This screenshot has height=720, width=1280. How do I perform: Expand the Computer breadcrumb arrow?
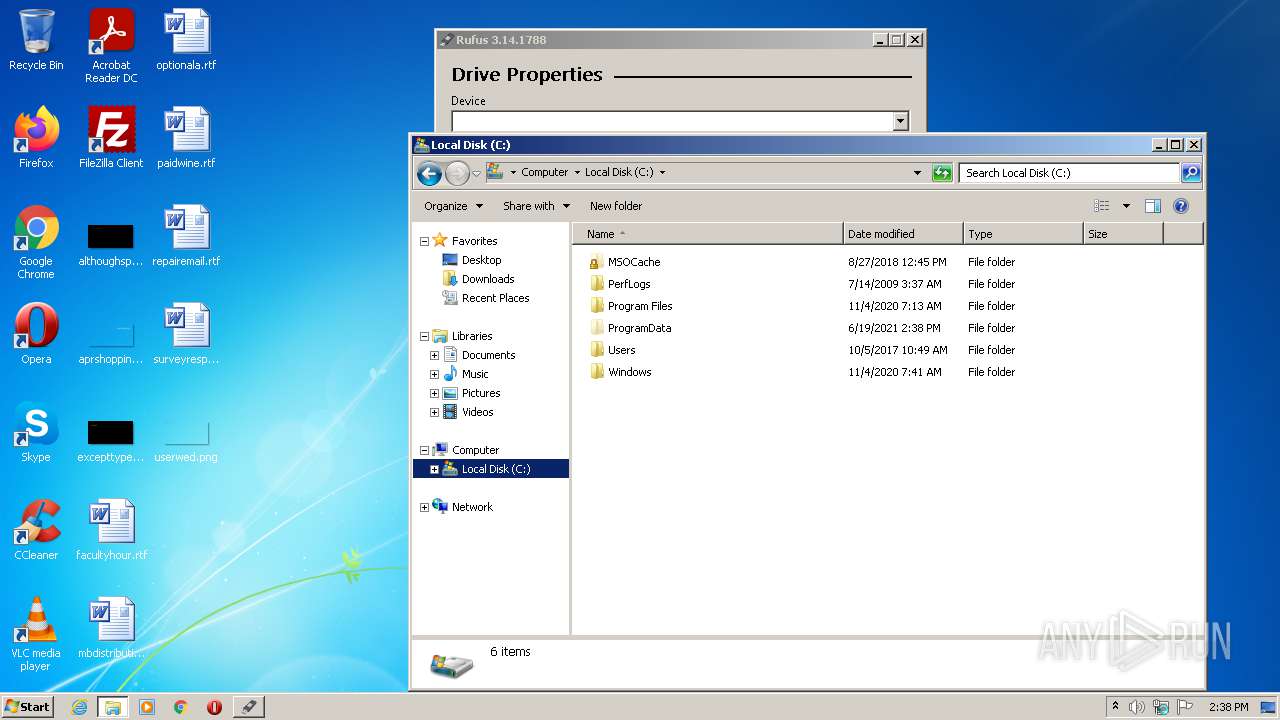pos(577,172)
